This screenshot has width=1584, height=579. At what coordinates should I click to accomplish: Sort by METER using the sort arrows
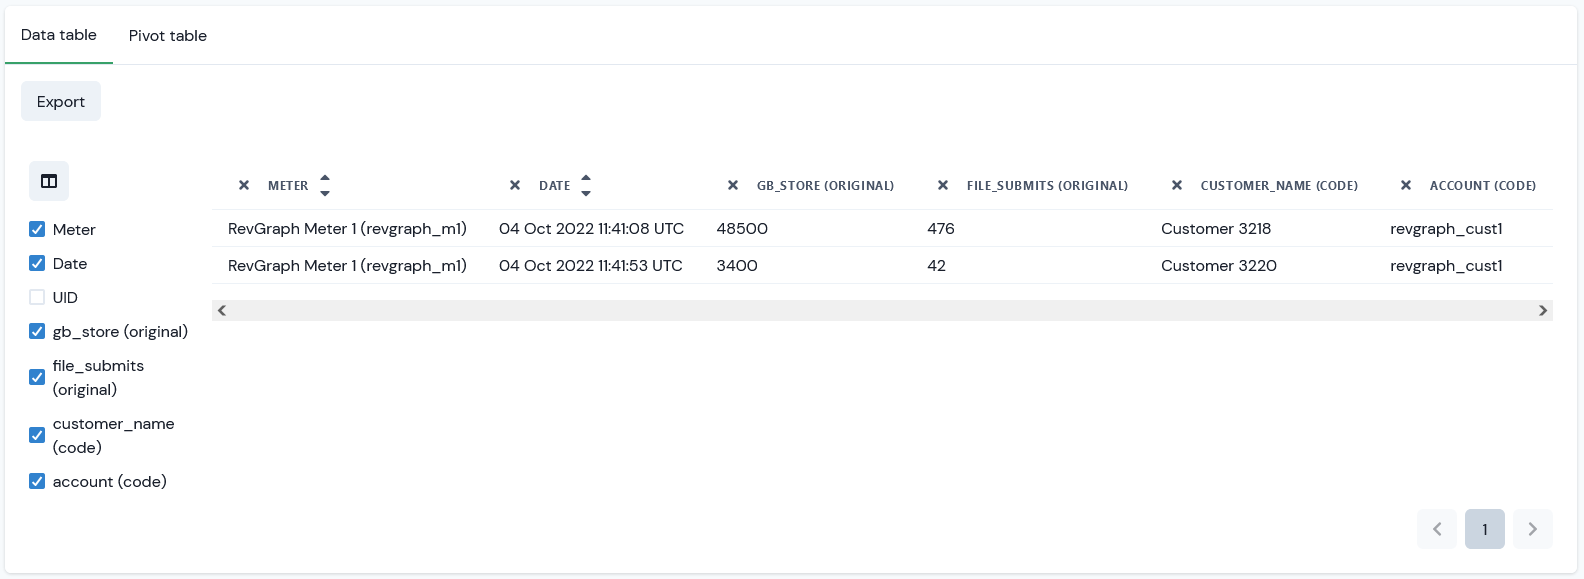tap(325, 185)
